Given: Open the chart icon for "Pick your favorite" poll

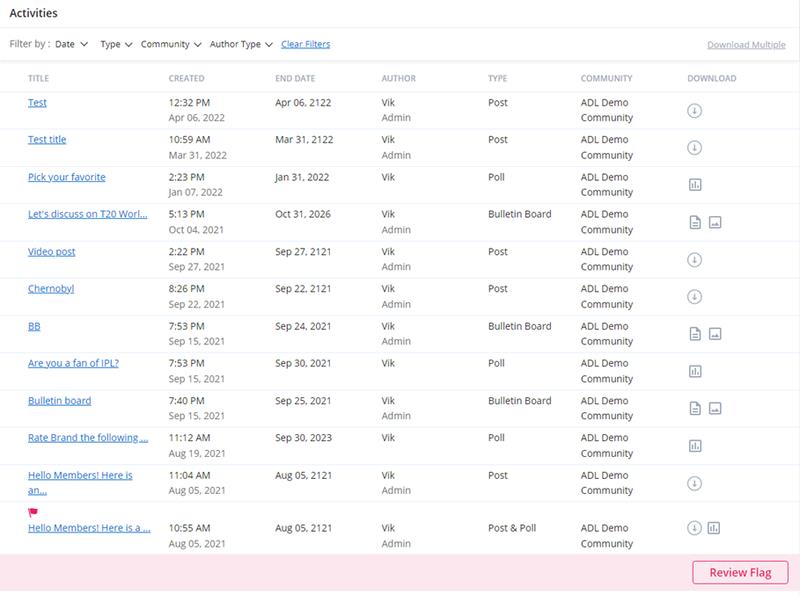Looking at the screenshot, I should [x=695, y=185].
